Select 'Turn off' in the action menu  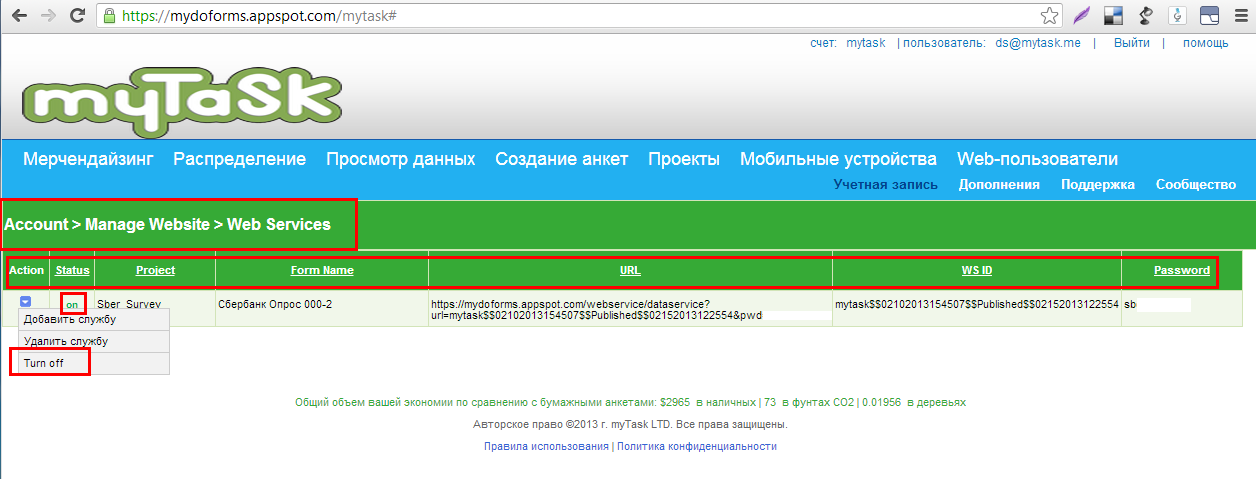(x=44, y=363)
